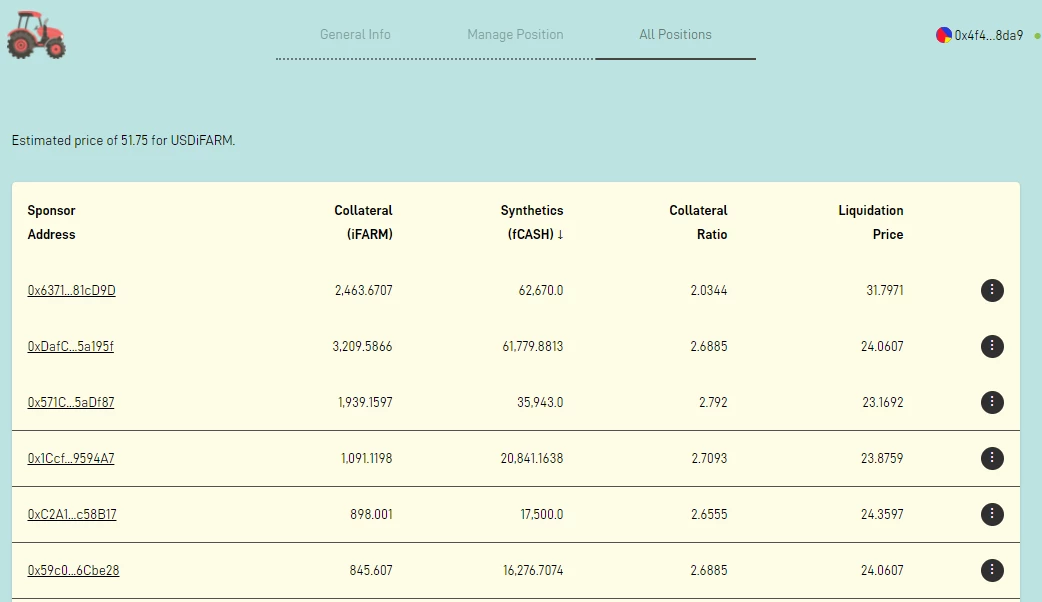Image resolution: width=1042 pixels, height=602 pixels.
Task: Sort by Collateral Ratio column header
Action: coord(698,222)
